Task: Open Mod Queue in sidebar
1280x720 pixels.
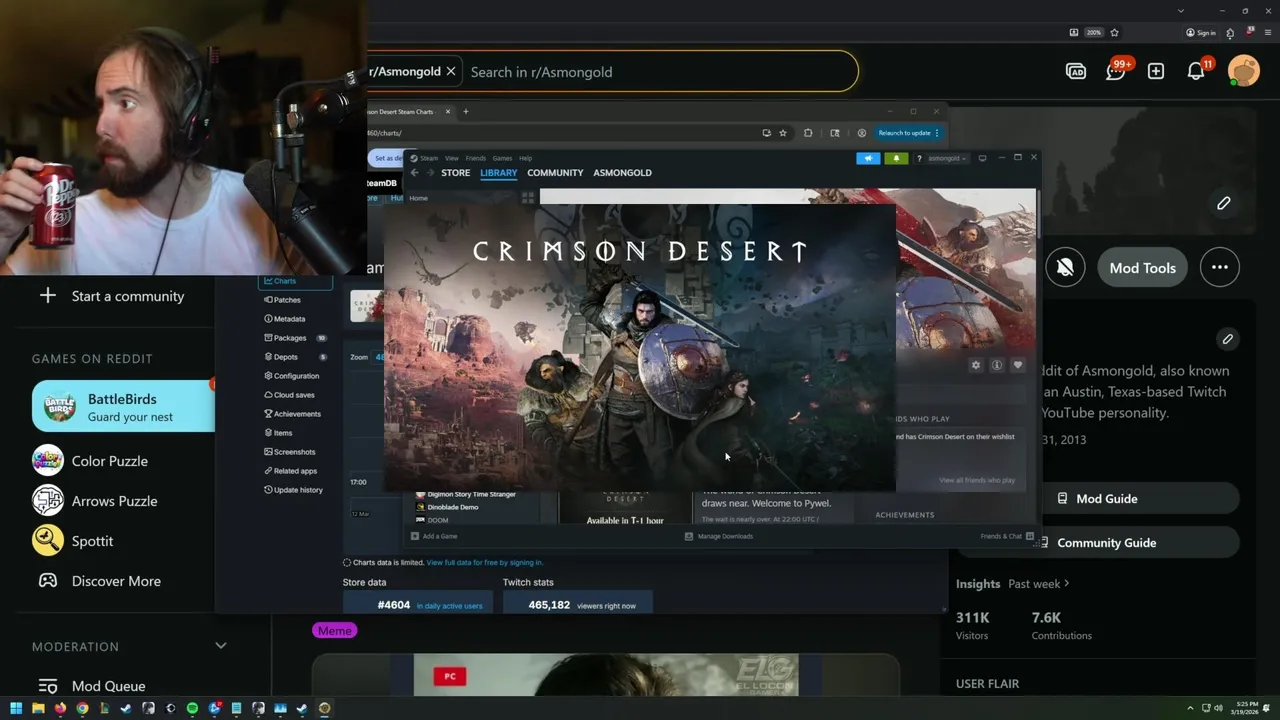Action: coord(92,686)
